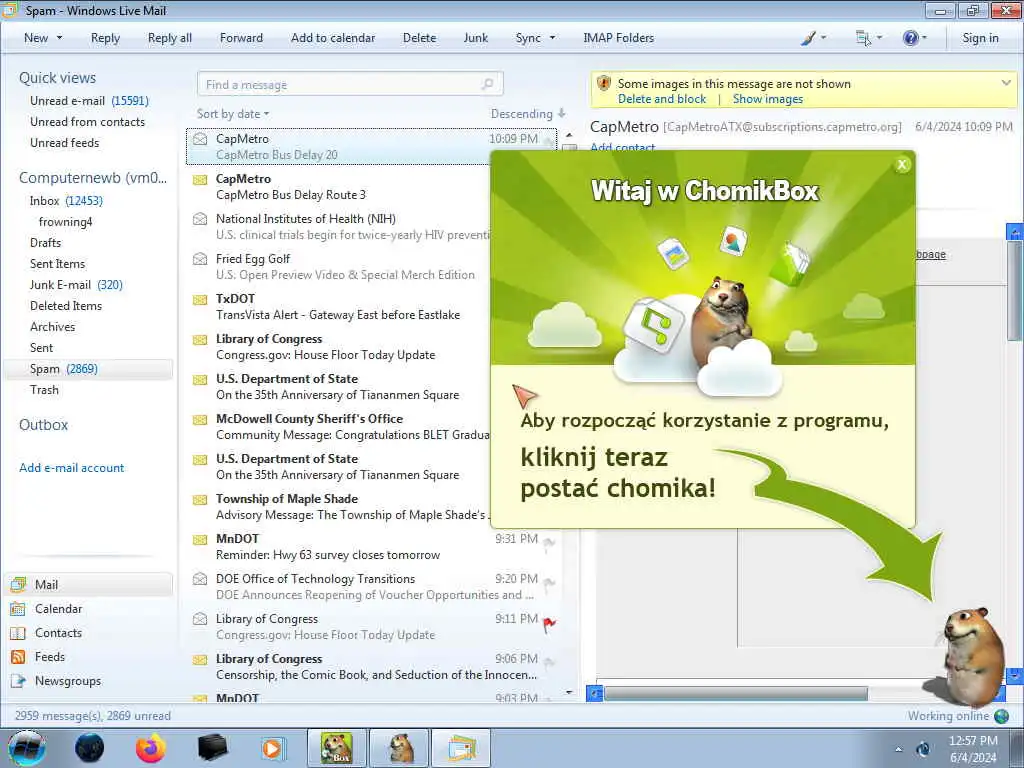Open the frowning4 subfolder
1024x768 pixels.
(65, 221)
